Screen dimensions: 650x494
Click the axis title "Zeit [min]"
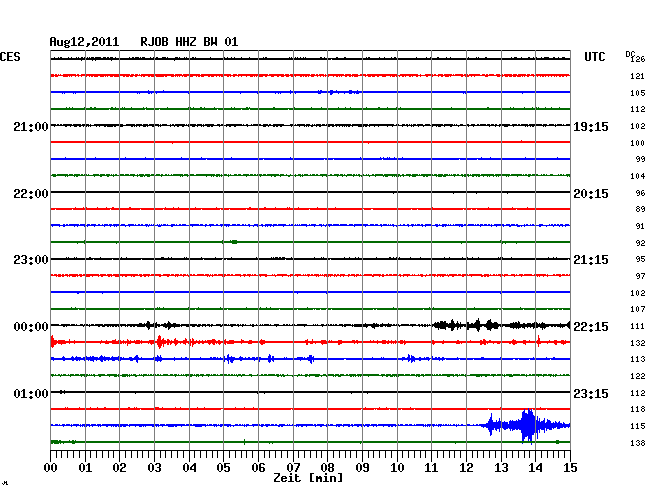(308, 478)
